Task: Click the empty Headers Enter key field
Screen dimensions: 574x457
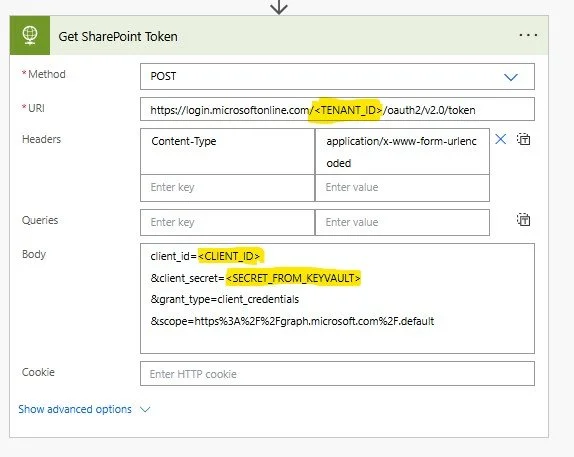Action: [227, 187]
